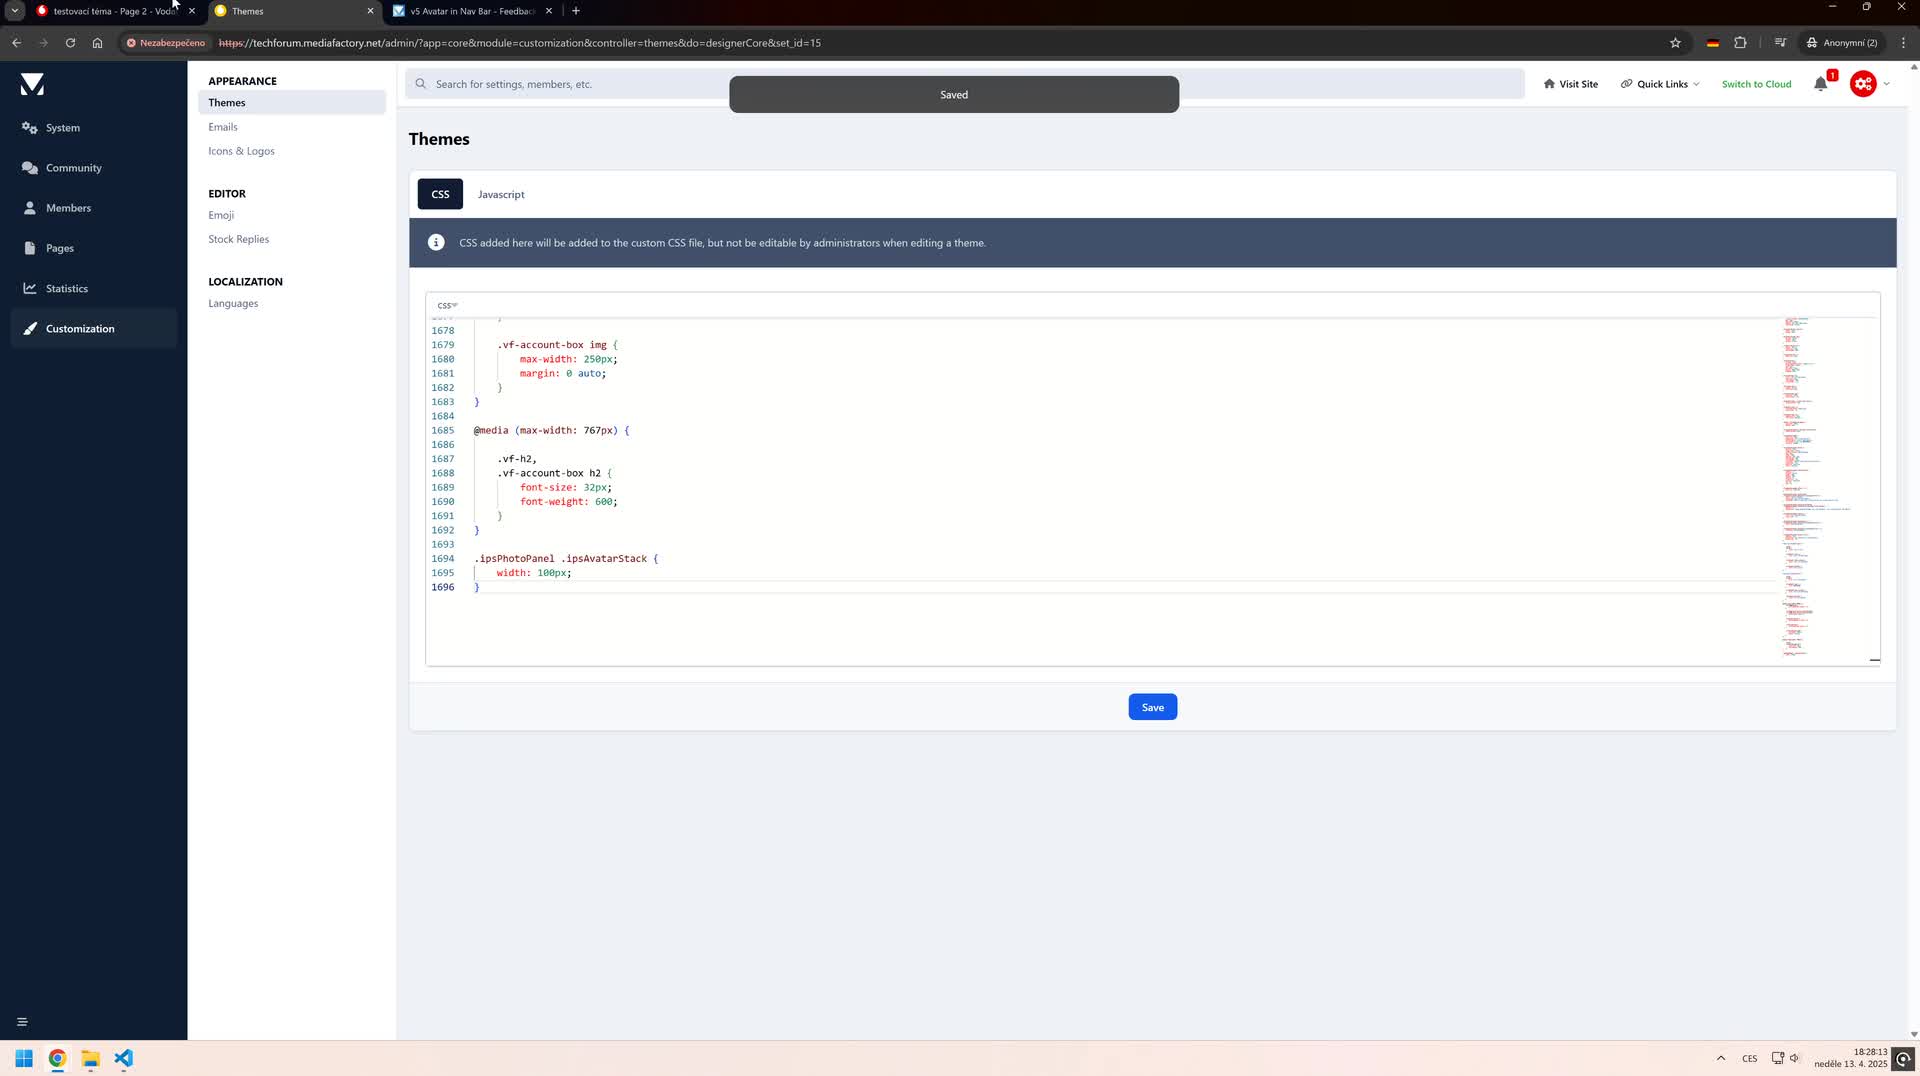Open the System section icon
This screenshot has width=1920, height=1076.
pyautogui.click(x=30, y=128)
